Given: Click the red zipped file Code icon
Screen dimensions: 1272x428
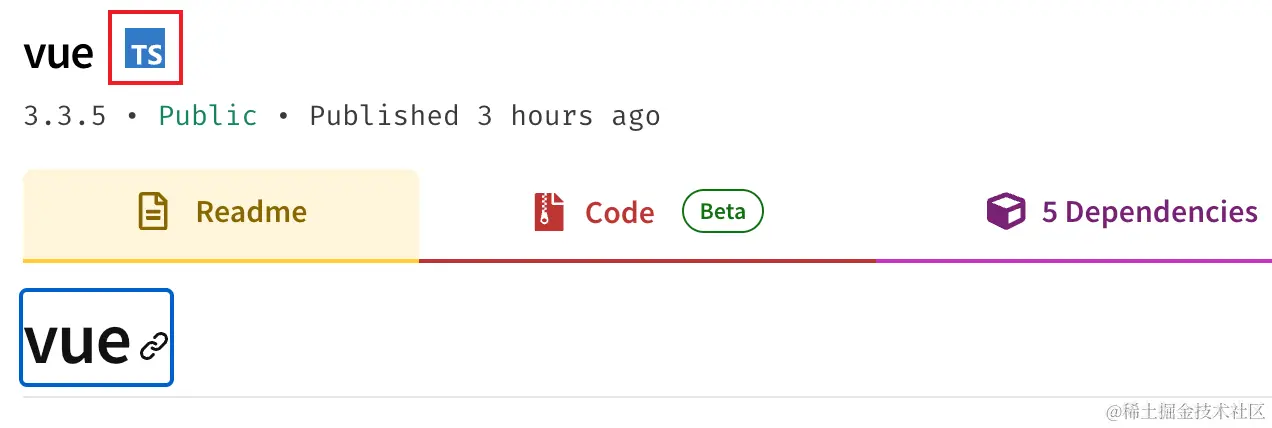Looking at the screenshot, I should click(549, 212).
